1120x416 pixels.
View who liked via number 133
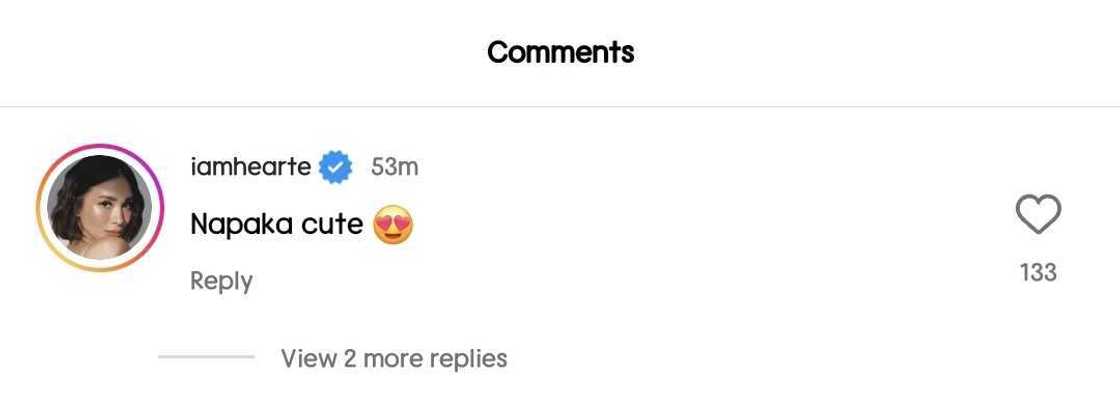tap(1038, 272)
